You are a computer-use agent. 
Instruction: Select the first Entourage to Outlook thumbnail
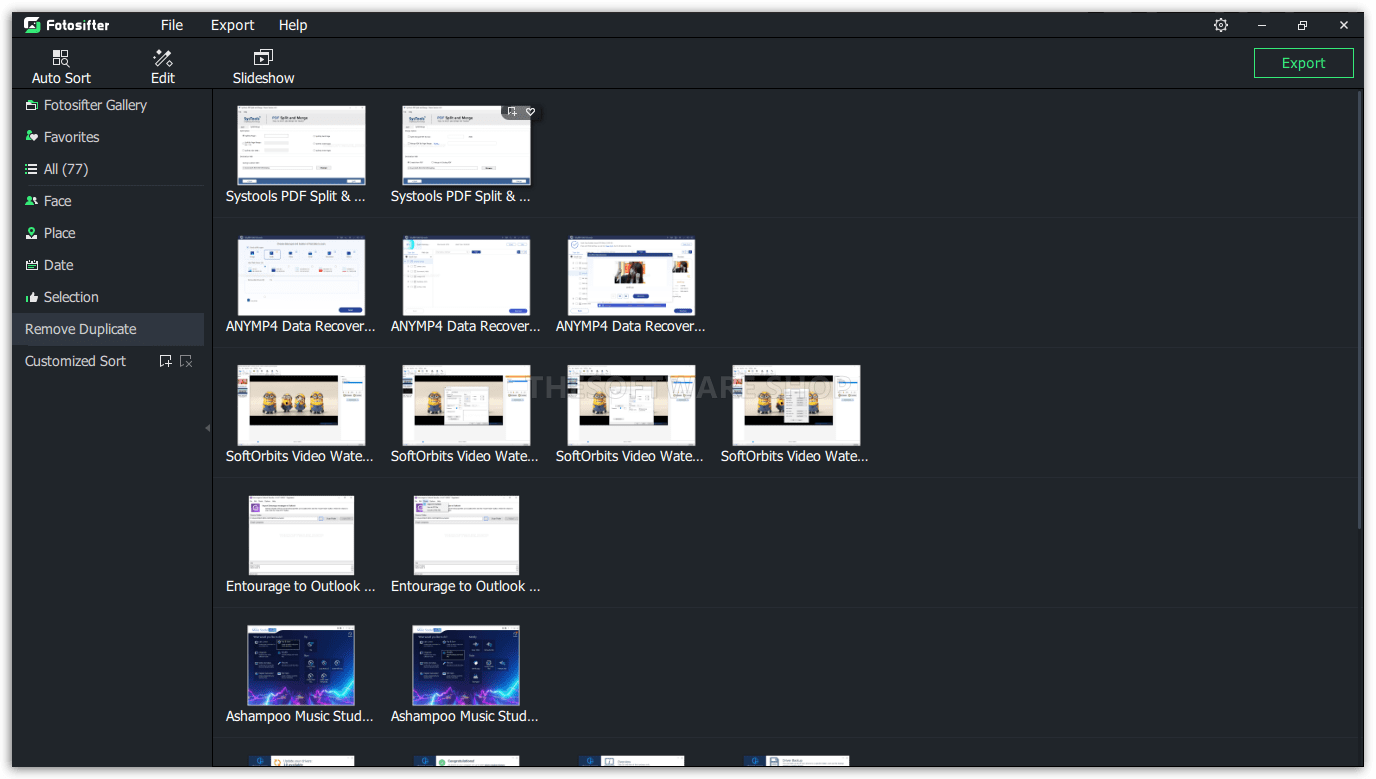click(x=301, y=535)
